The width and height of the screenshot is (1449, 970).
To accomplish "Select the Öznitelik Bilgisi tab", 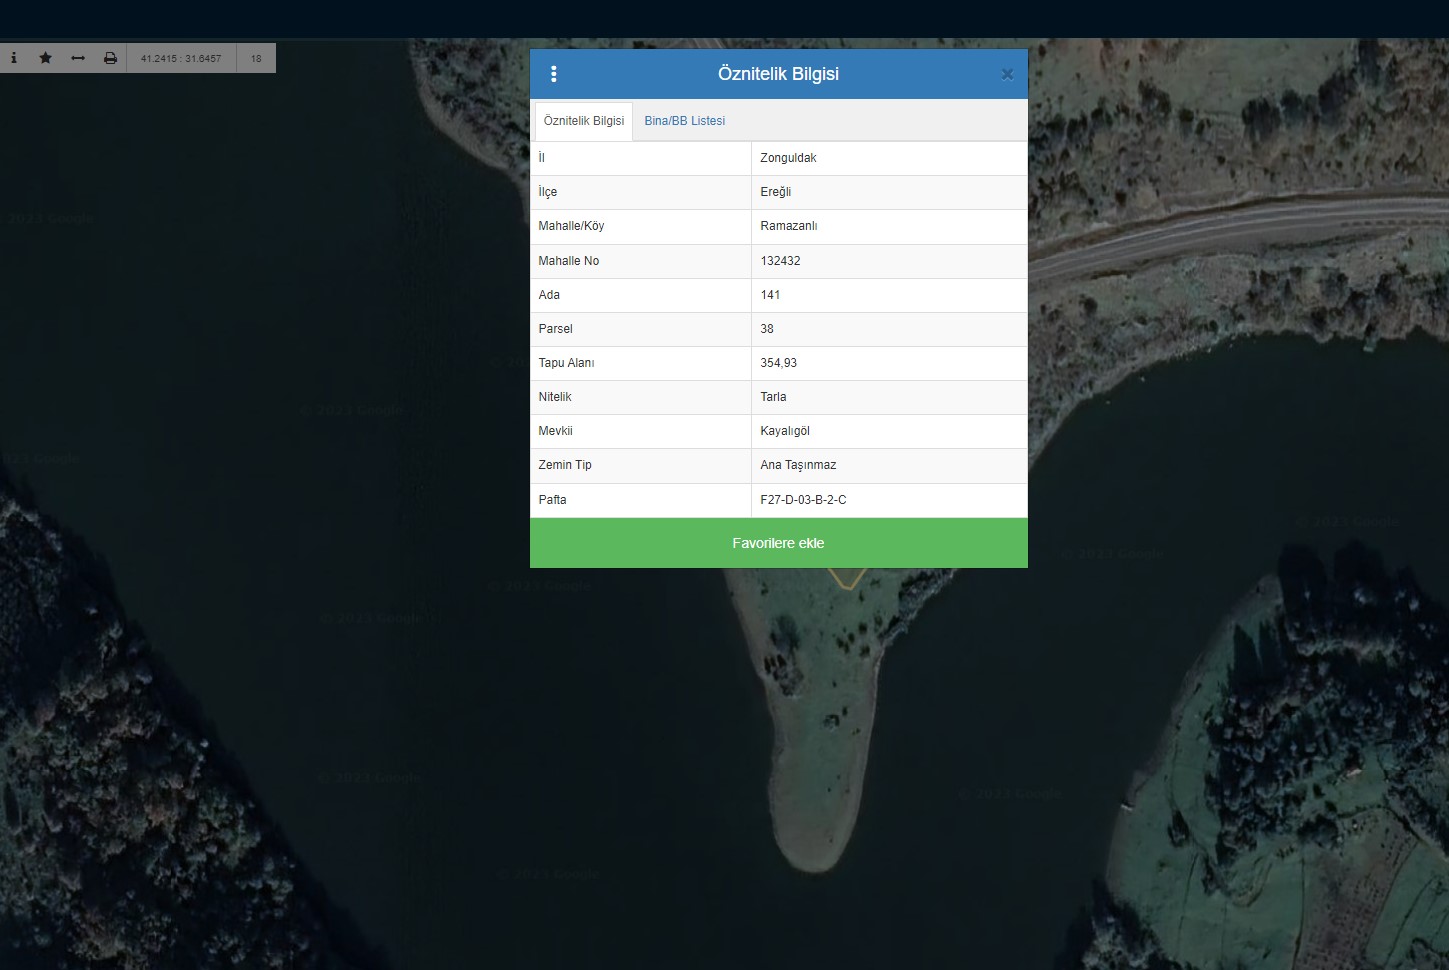I will 583,121.
